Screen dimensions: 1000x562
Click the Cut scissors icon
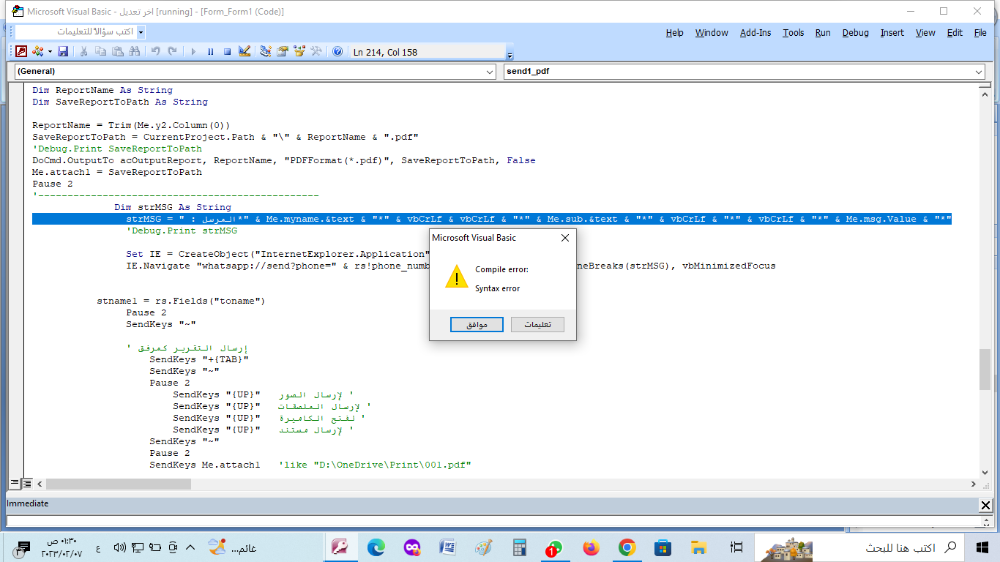click(x=83, y=52)
